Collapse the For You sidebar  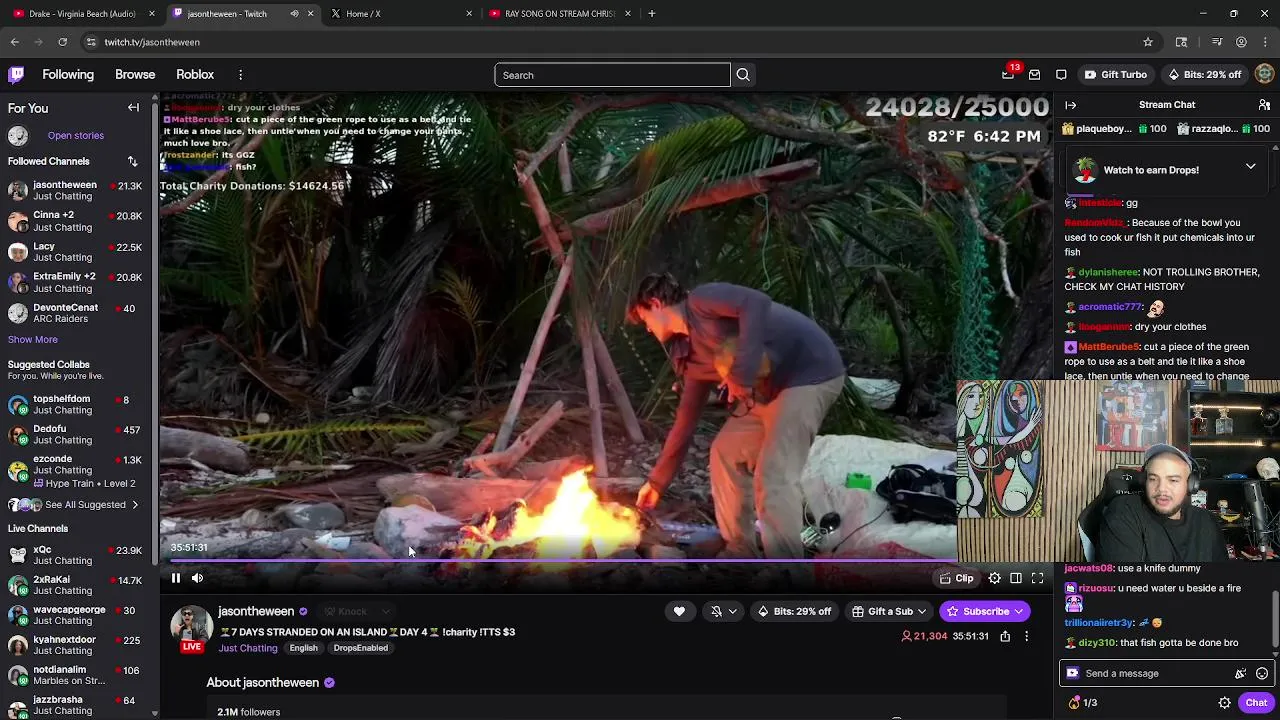133,108
